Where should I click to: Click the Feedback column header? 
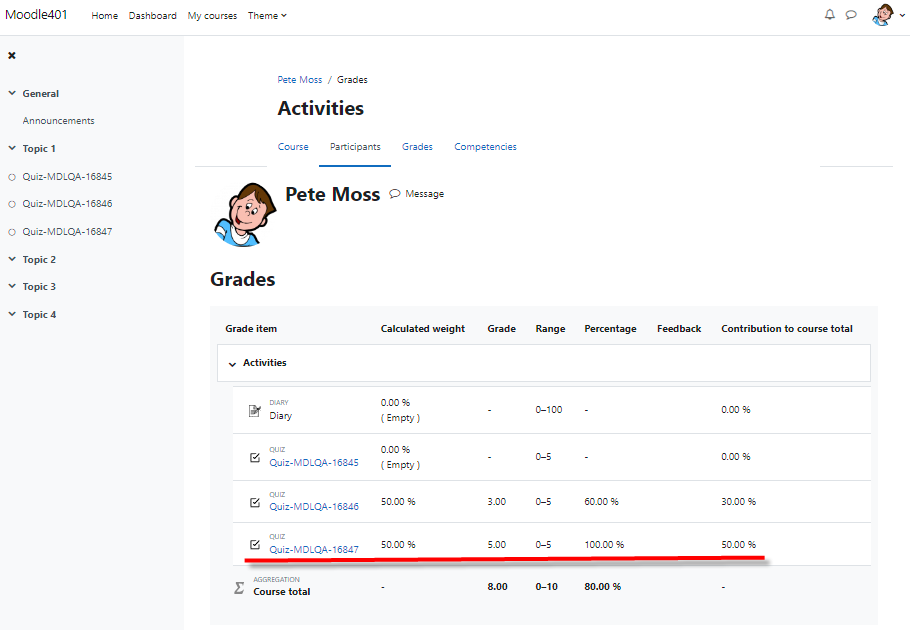click(679, 328)
